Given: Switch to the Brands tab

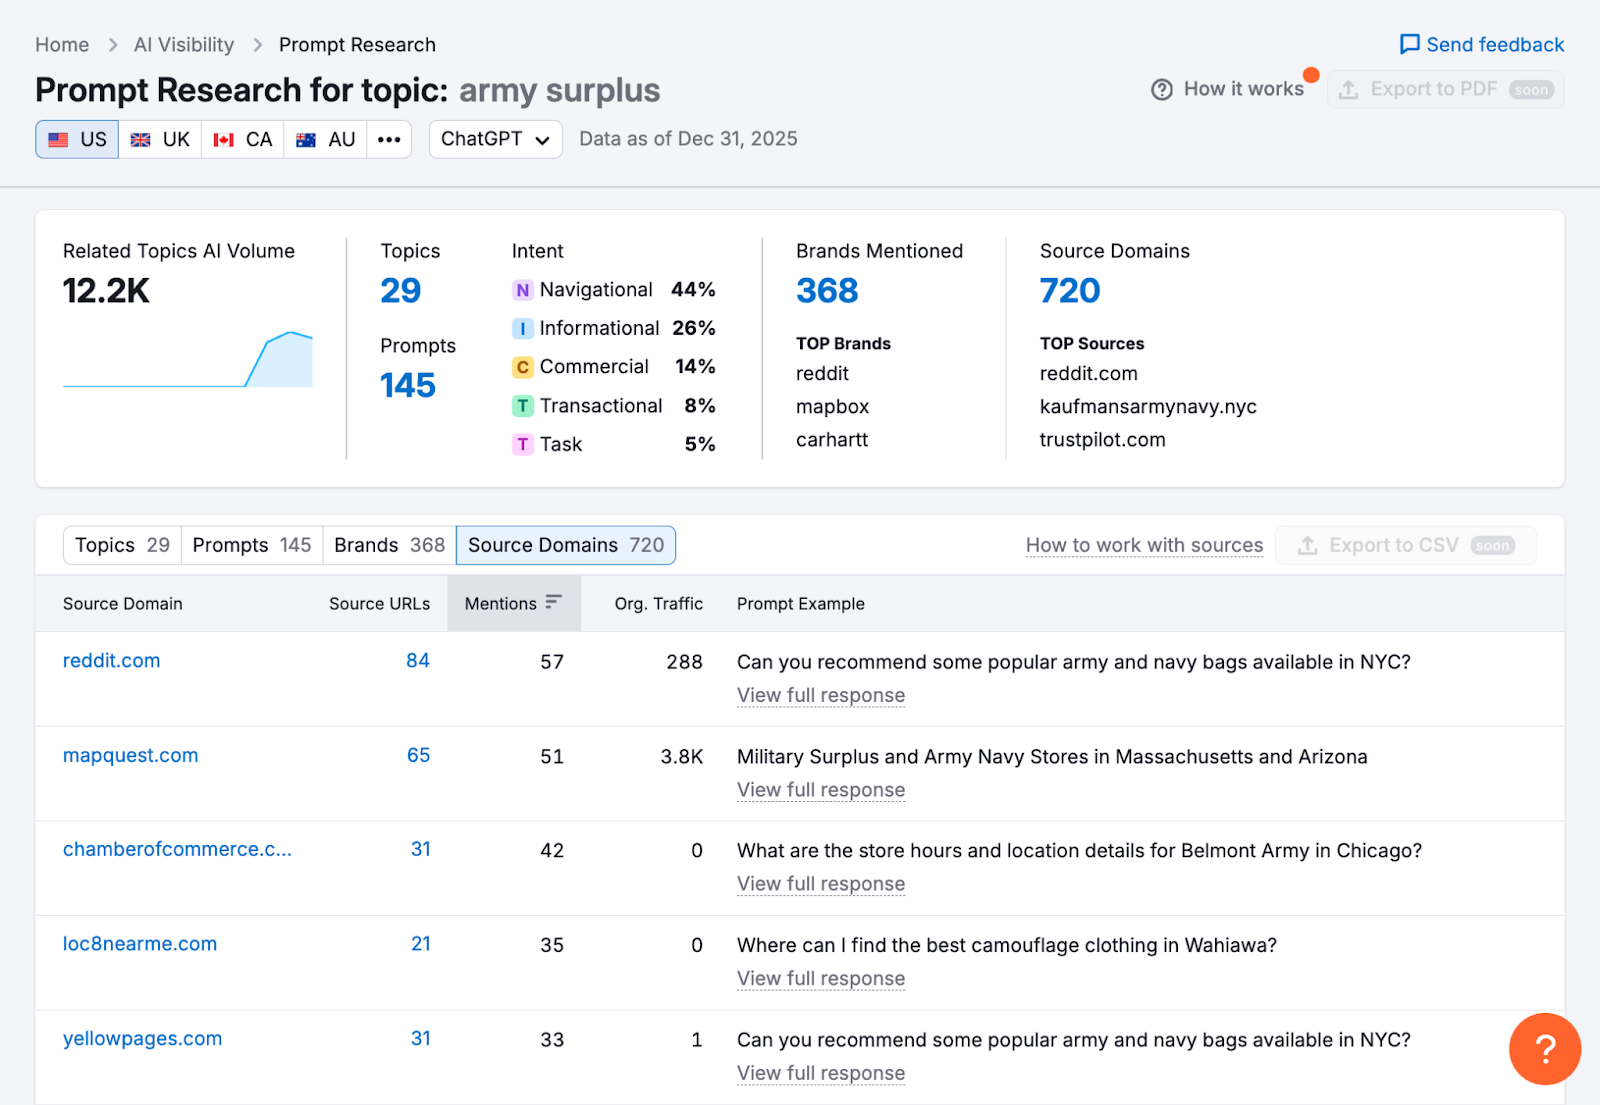Looking at the screenshot, I should (389, 546).
